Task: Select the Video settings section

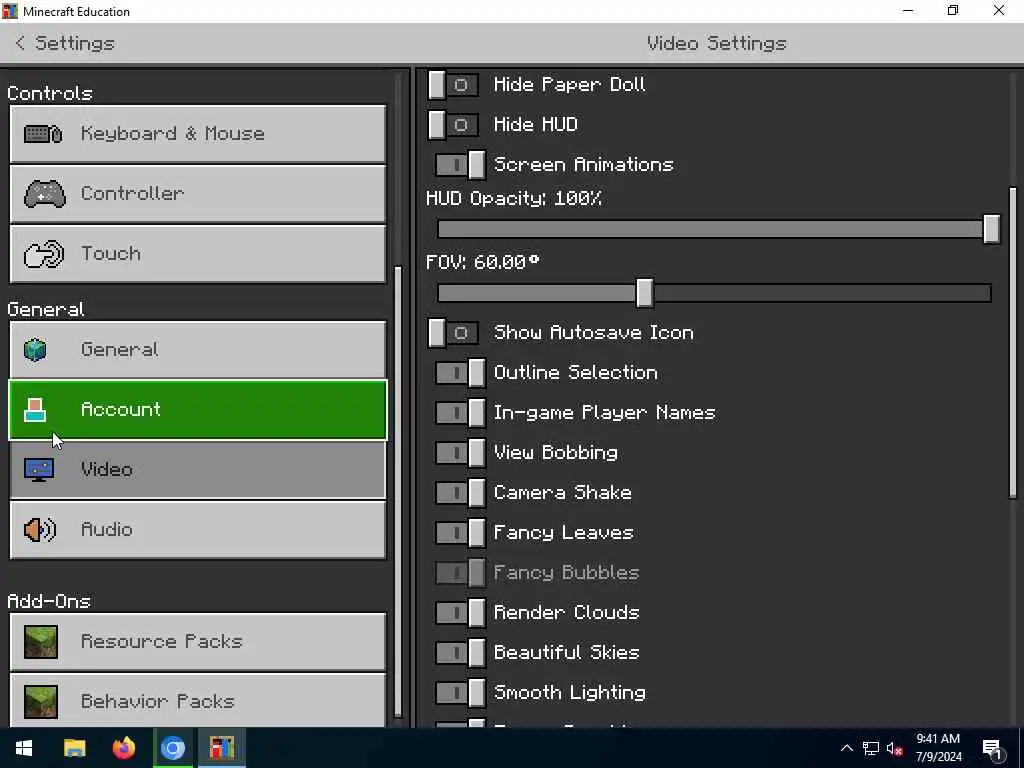Action: coord(198,470)
